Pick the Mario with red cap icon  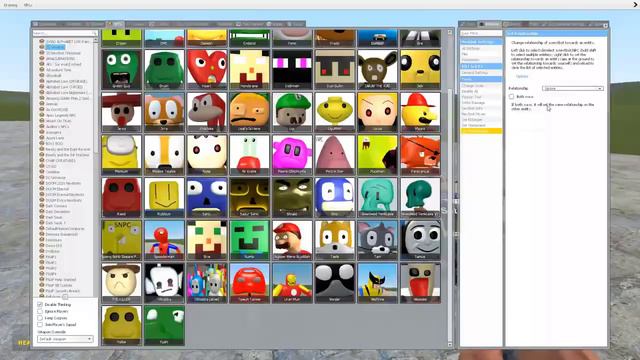(292, 240)
